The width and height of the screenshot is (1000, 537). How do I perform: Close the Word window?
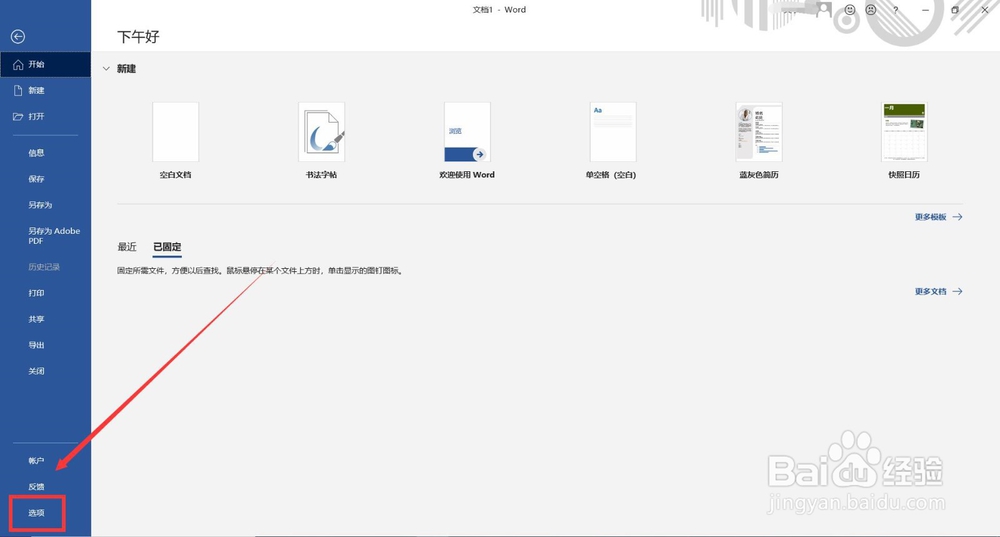click(x=985, y=10)
